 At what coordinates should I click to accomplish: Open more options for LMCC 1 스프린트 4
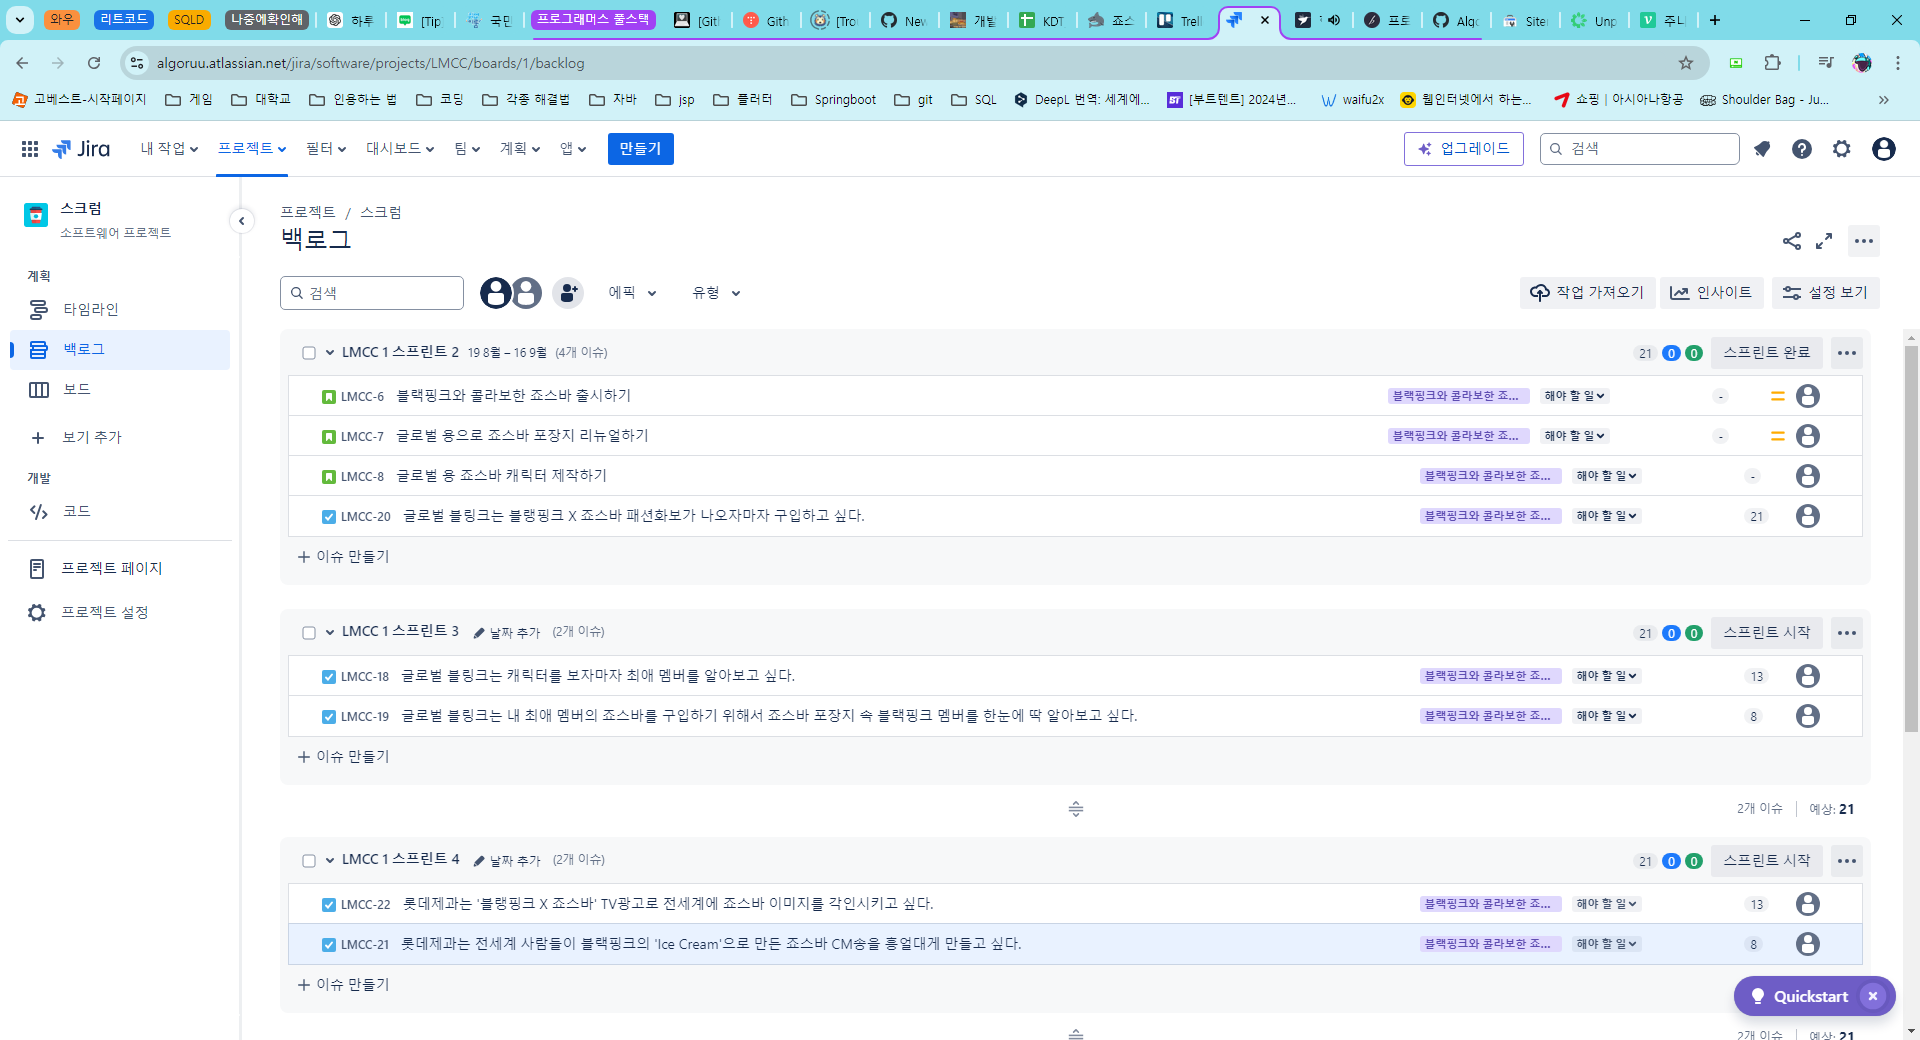point(1847,861)
